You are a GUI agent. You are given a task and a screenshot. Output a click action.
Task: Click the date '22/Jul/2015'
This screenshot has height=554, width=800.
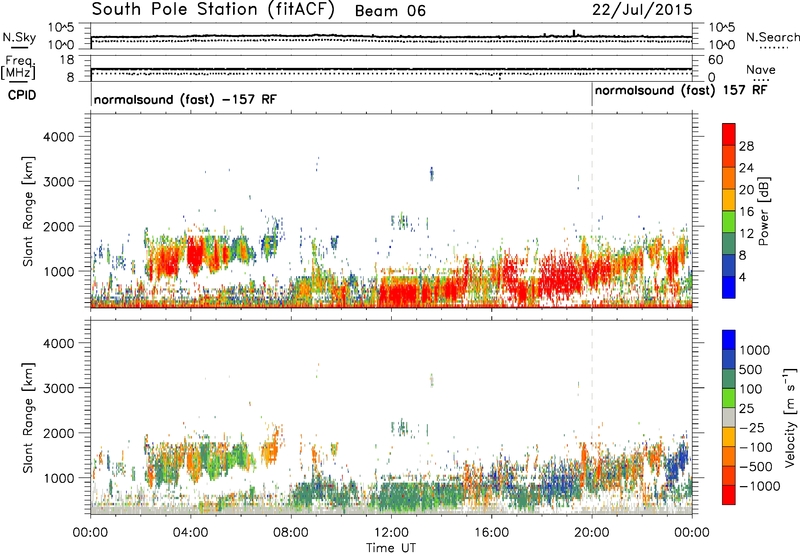(x=642, y=10)
